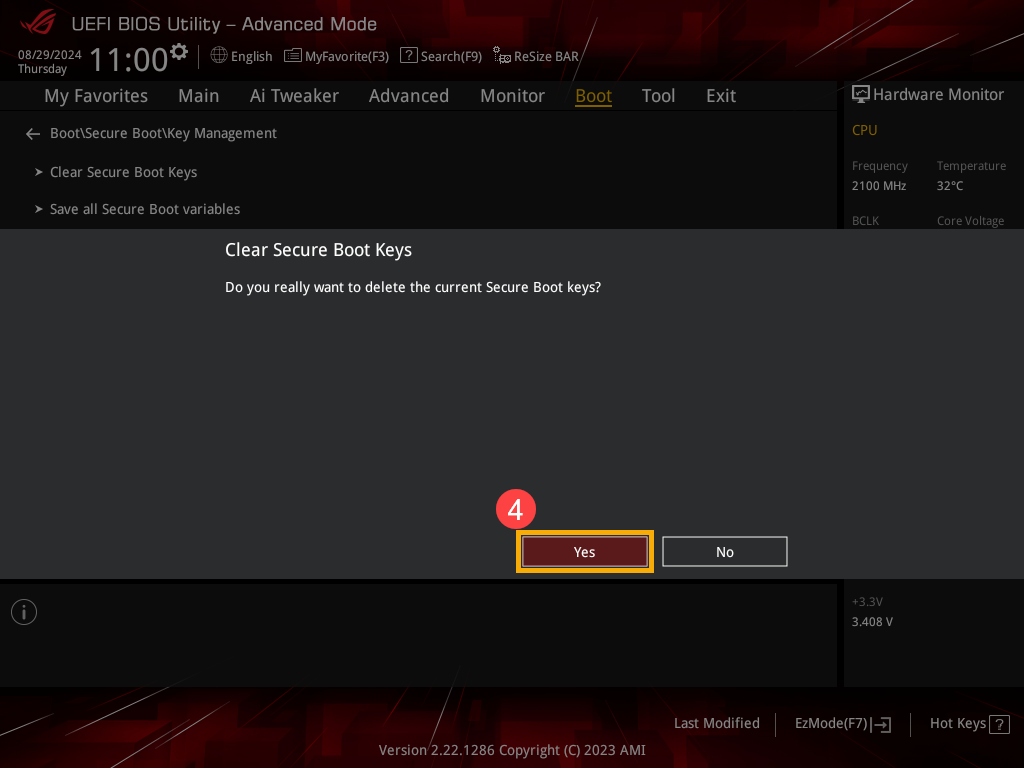Go to the Monitor tab
Image resolution: width=1024 pixels, height=768 pixels.
click(x=512, y=96)
